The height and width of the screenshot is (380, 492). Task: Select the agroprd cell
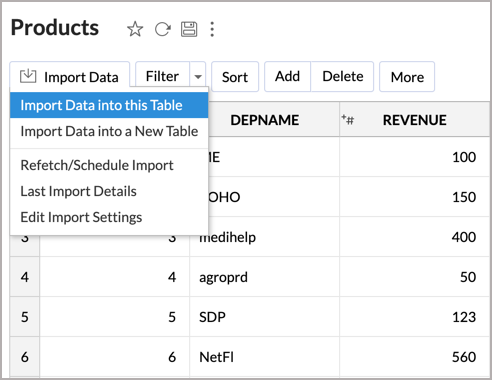click(265, 277)
